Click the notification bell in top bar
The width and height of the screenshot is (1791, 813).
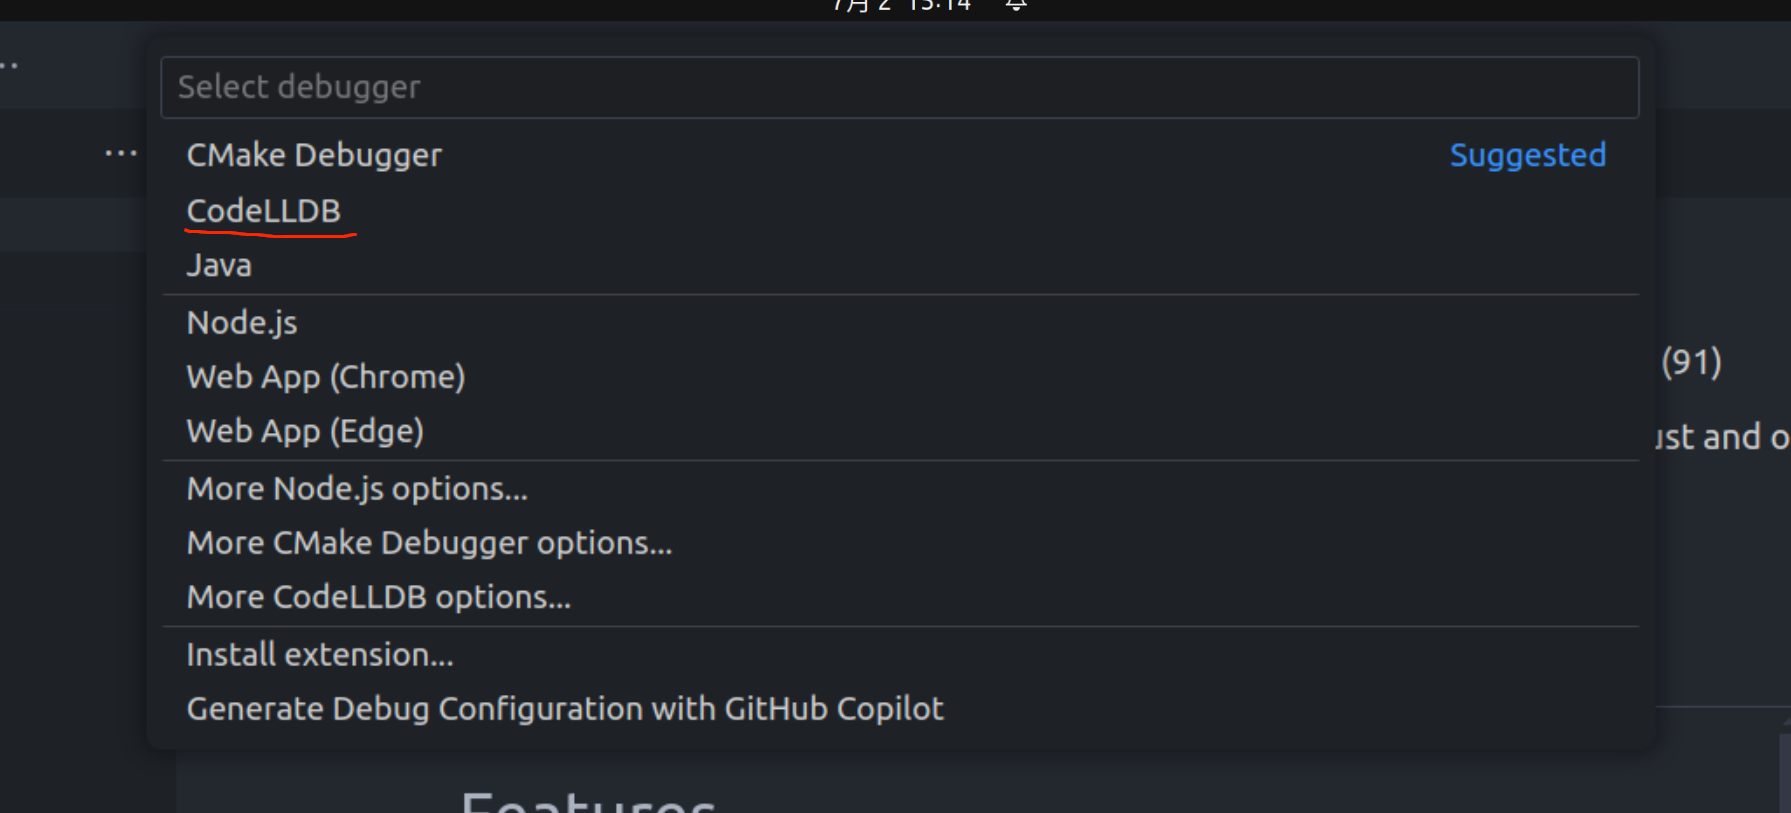pyautogui.click(x=1016, y=5)
